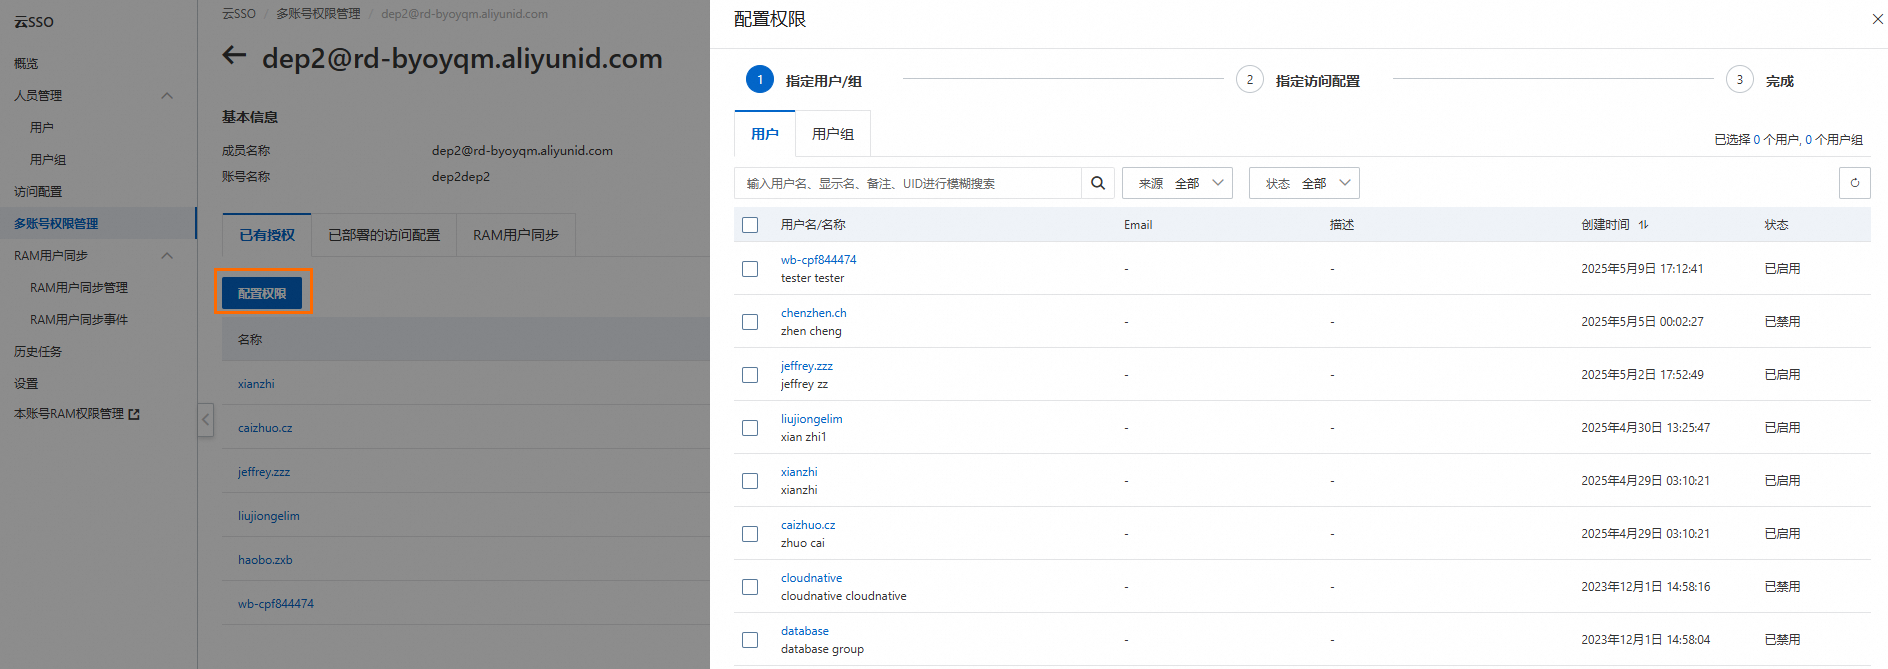Open wb-cpf844474 in the authorized list
Image resolution: width=1888 pixels, height=669 pixels.
point(276,604)
